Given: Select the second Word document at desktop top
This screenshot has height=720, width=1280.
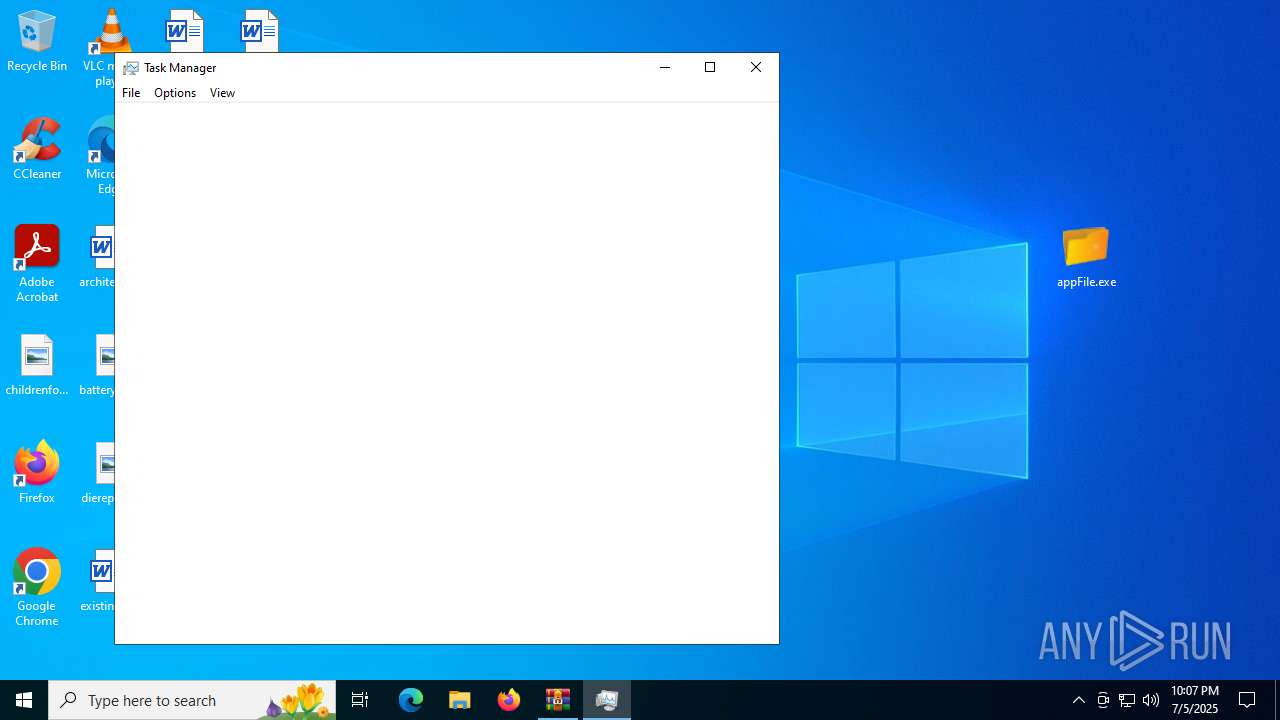Looking at the screenshot, I should [260, 31].
